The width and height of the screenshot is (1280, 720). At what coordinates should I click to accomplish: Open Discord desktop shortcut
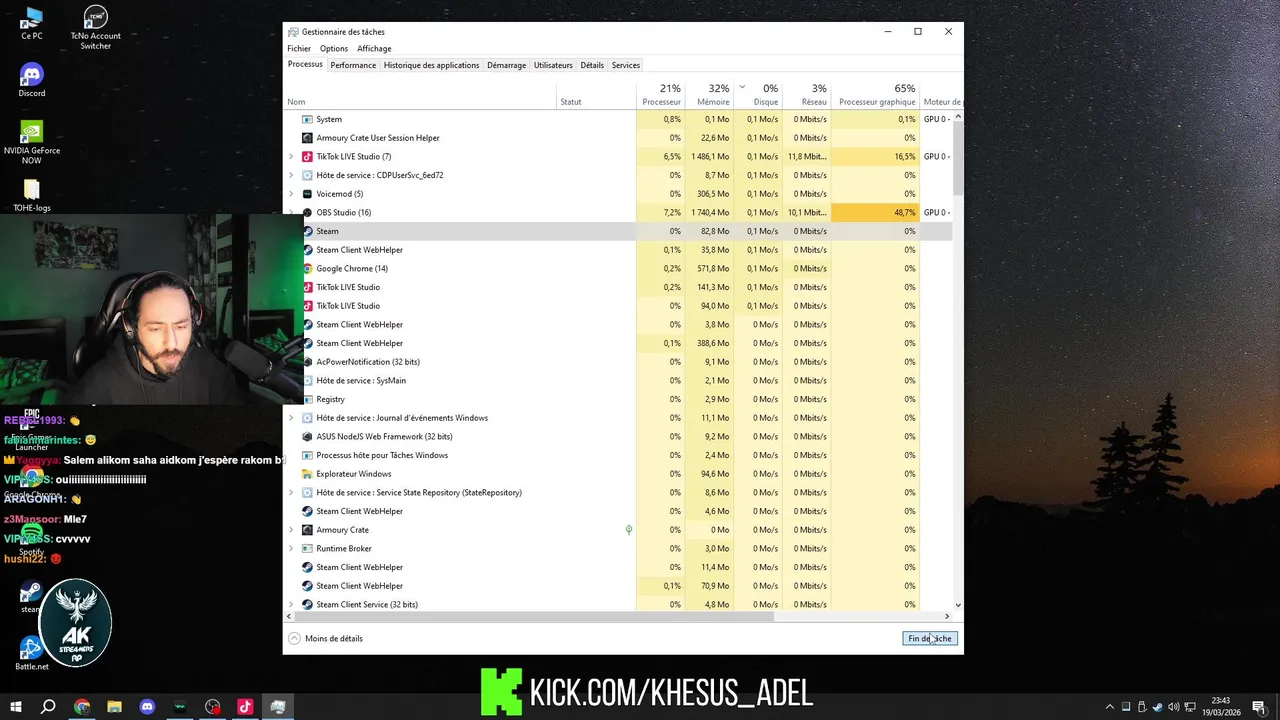(x=31, y=81)
